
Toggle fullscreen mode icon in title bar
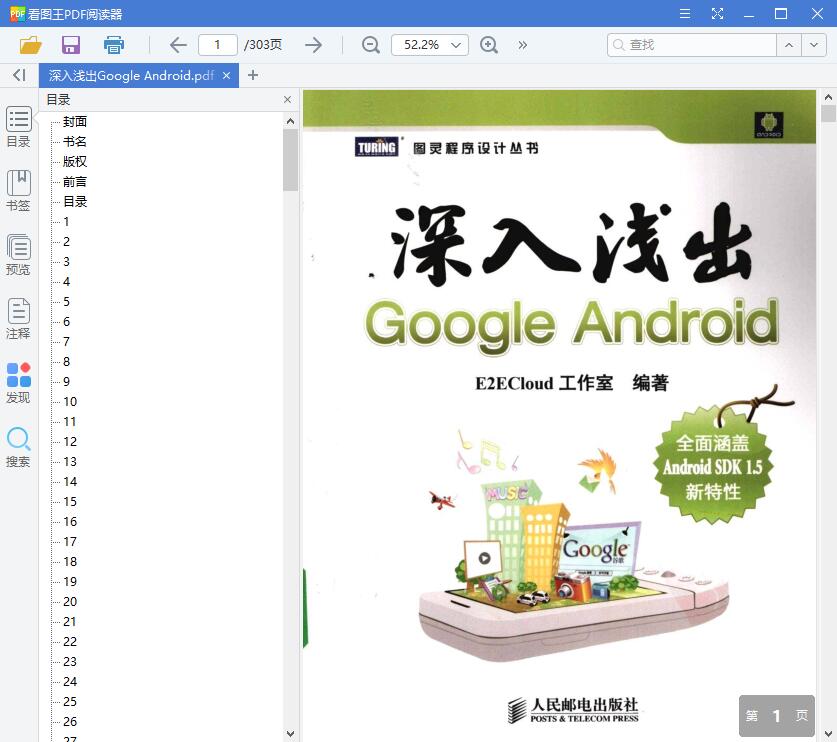tap(717, 14)
